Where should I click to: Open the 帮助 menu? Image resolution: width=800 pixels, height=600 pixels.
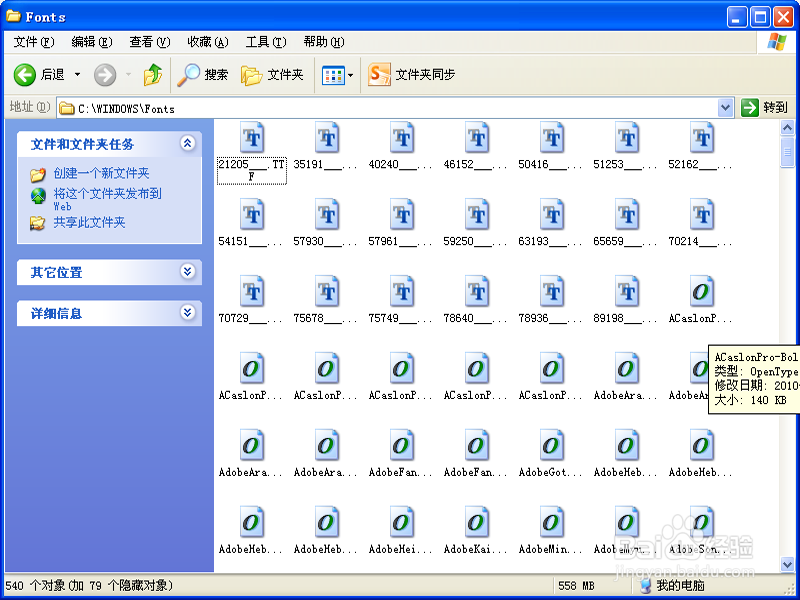324,42
